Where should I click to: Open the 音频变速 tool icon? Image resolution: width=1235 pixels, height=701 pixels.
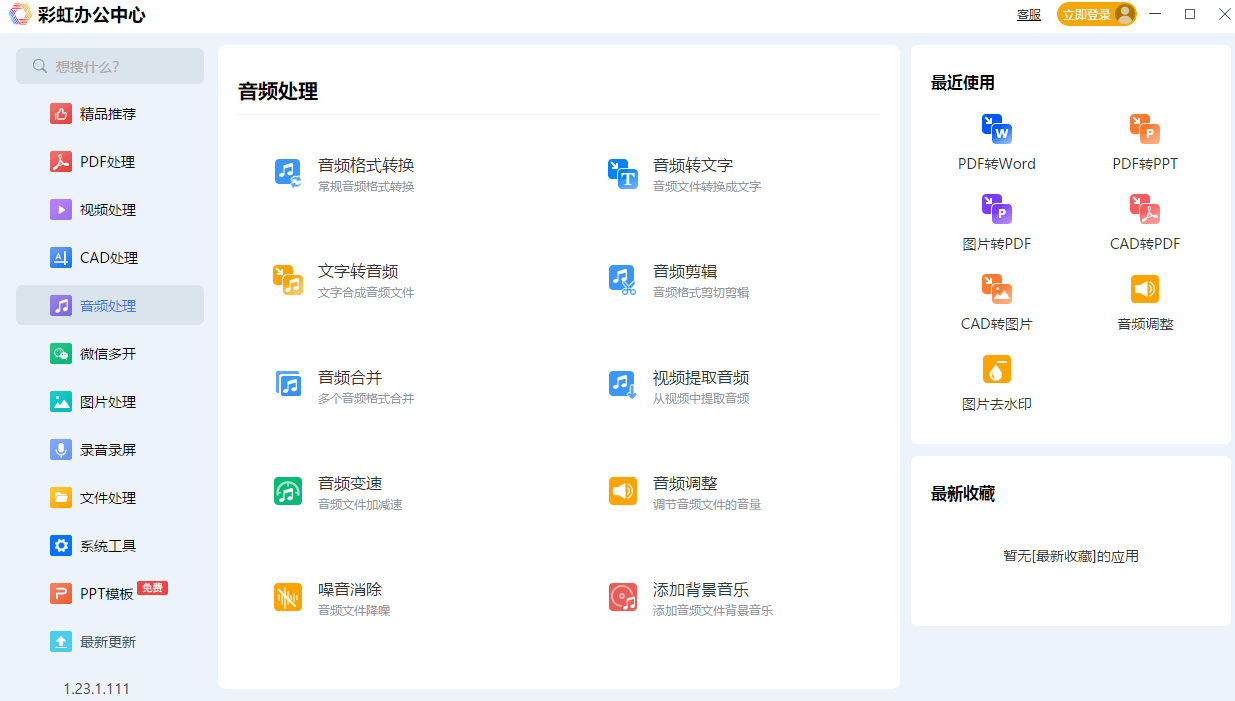click(x=287, y=491)
